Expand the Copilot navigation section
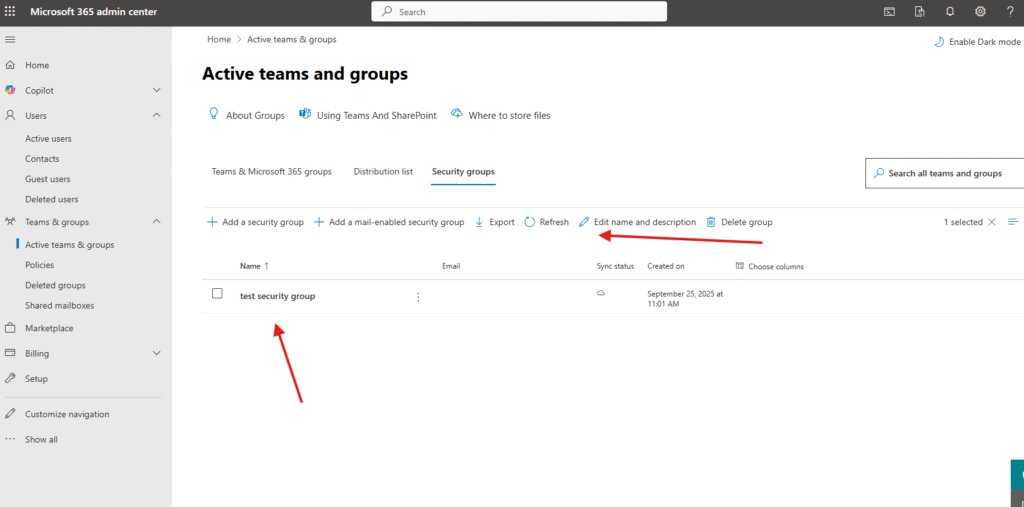This screenshot has width=1024, height=507. point(156,90)
